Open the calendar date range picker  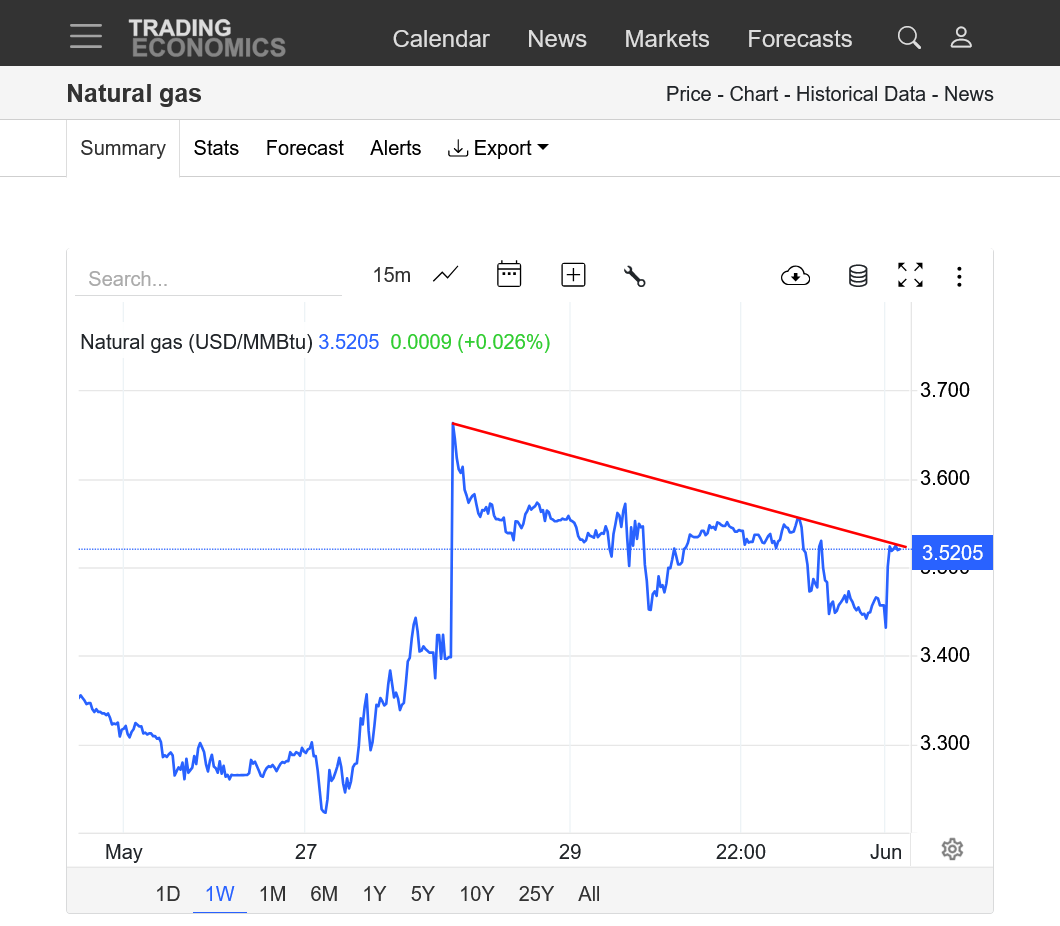pyautogui.click(x=509, y=275)
